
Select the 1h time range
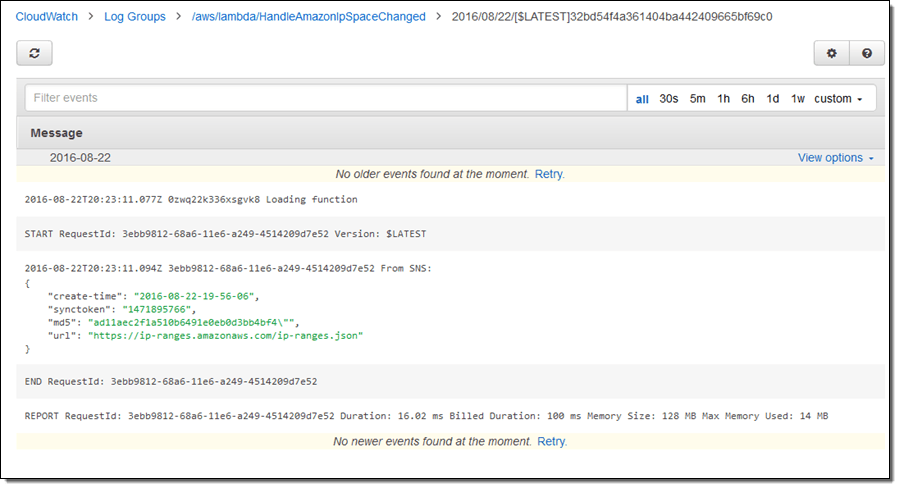[x=723, y=99]
